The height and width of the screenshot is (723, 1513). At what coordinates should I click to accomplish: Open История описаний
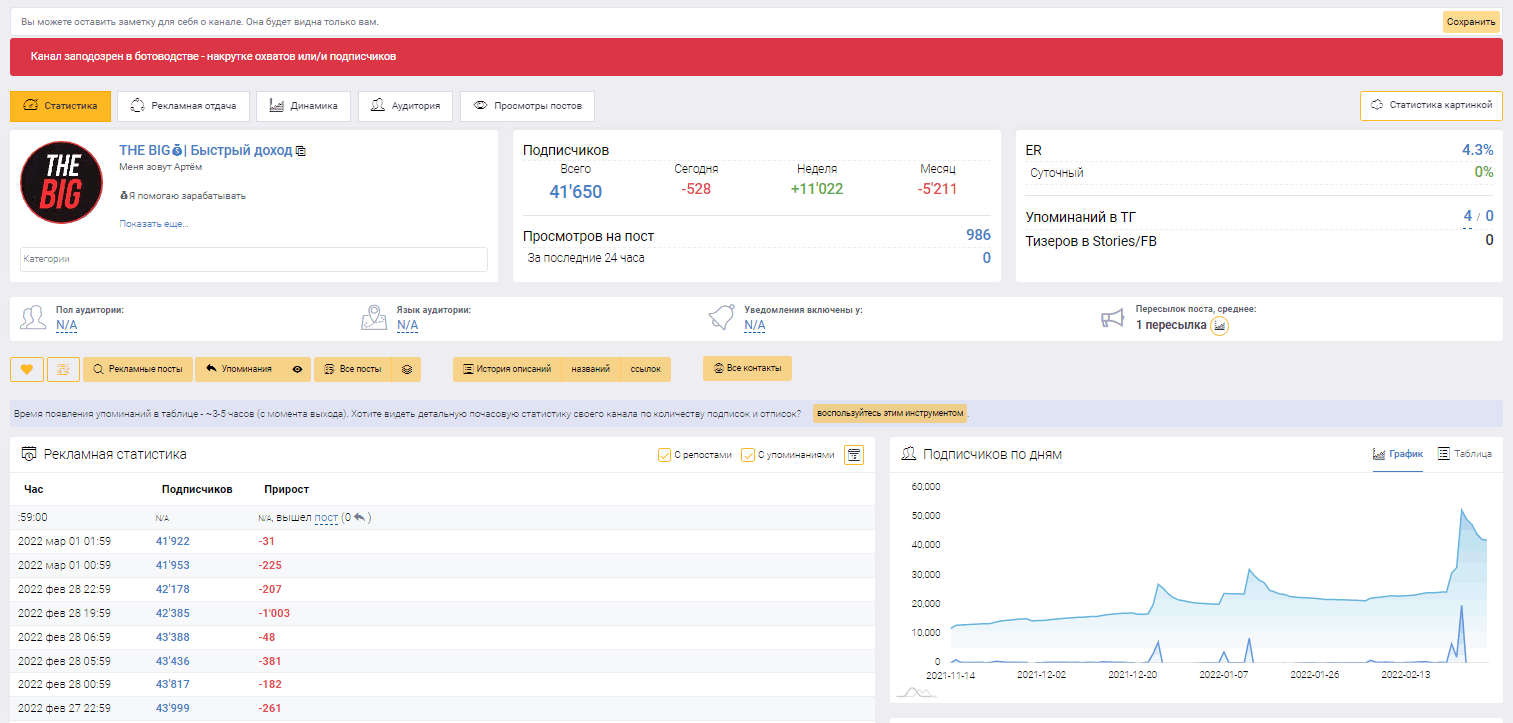coord(507,369)
